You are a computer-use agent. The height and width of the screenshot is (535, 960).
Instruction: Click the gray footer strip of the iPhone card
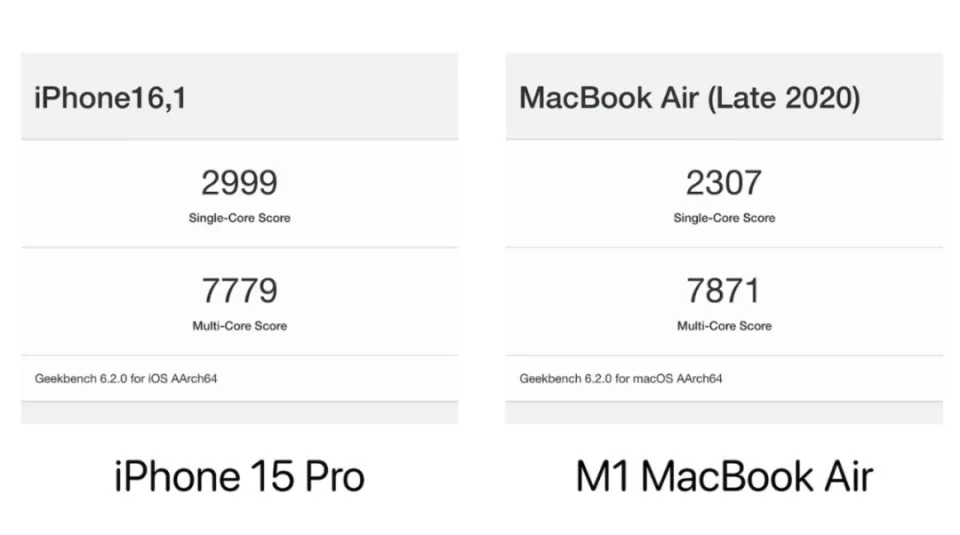239,413
